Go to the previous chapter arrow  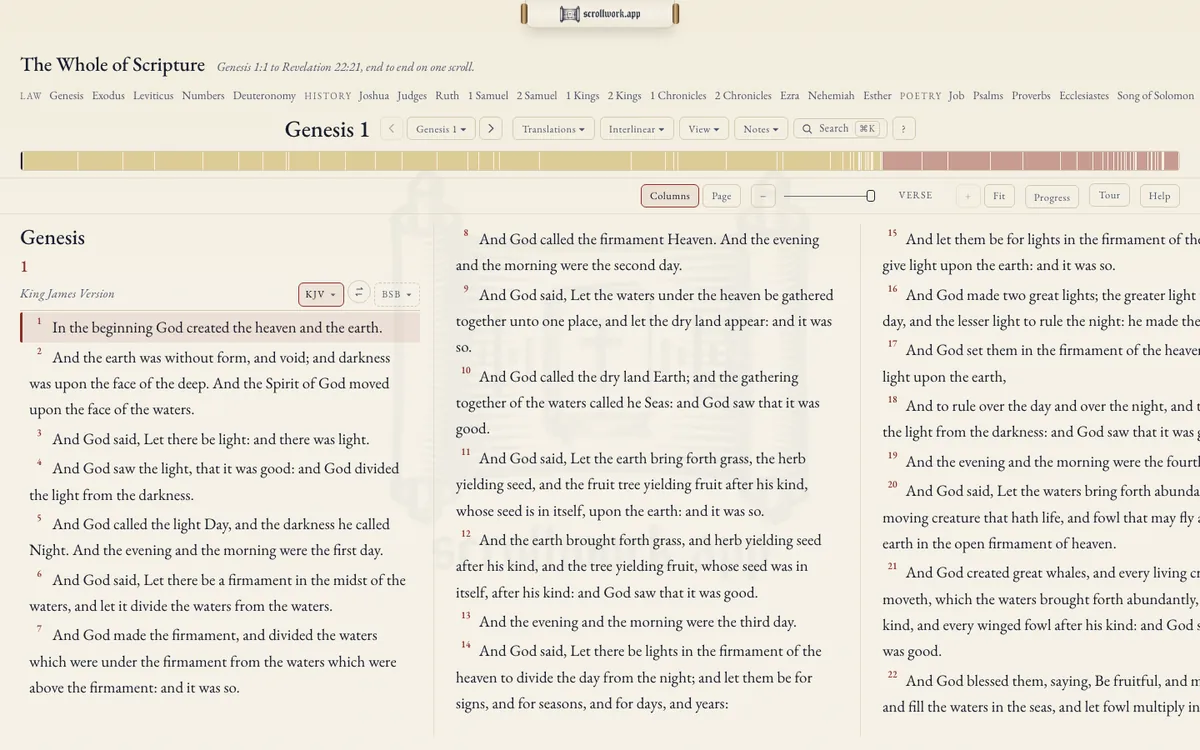point(392,128)
